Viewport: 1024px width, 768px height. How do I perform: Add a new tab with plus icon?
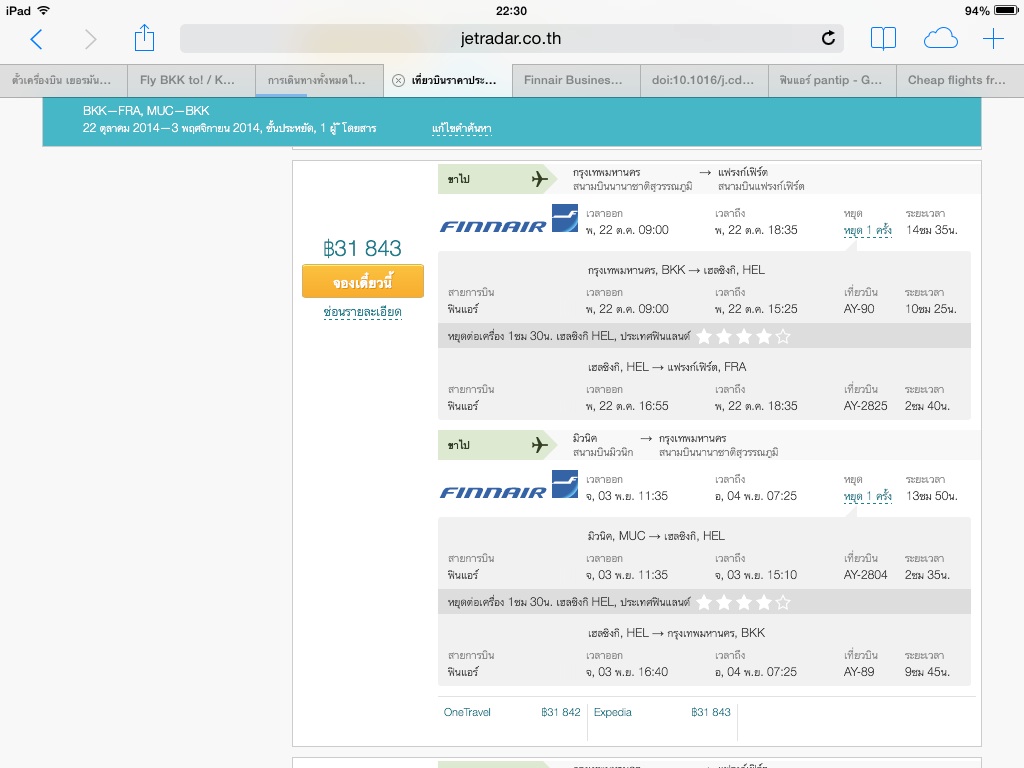[x=993, y=39]
